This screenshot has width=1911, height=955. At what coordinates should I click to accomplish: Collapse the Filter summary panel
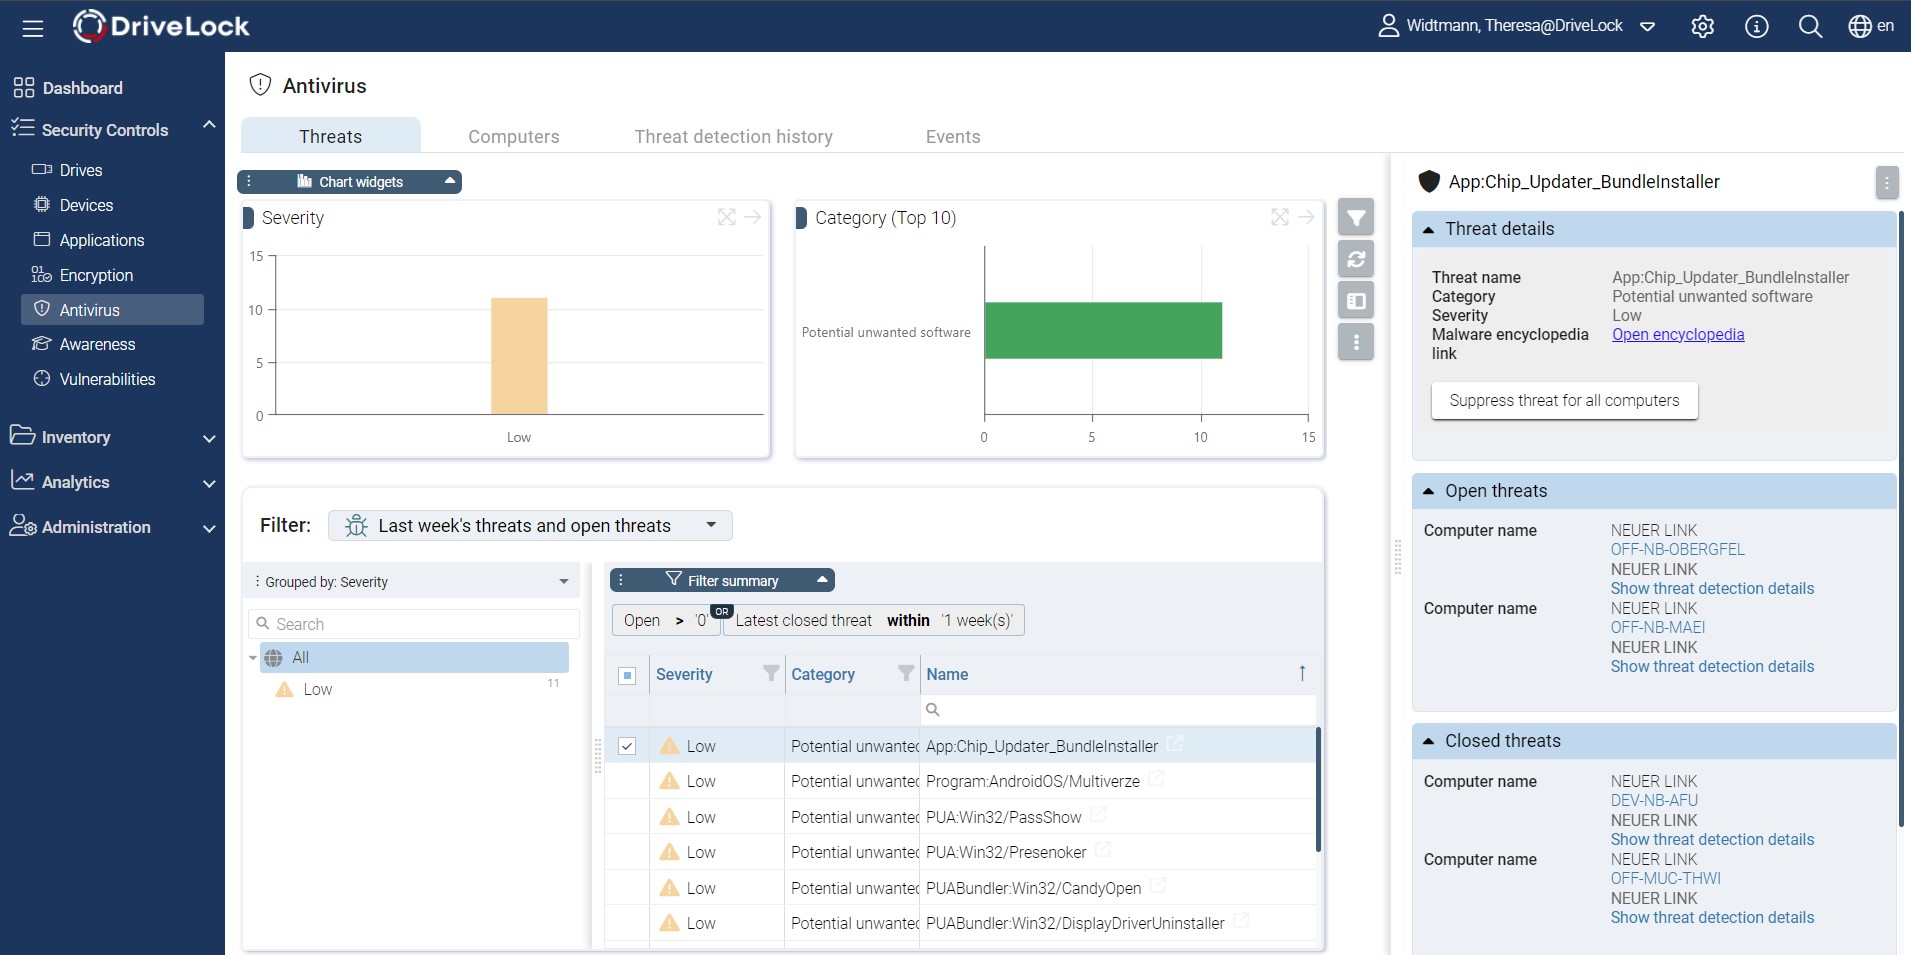point(822,580)
